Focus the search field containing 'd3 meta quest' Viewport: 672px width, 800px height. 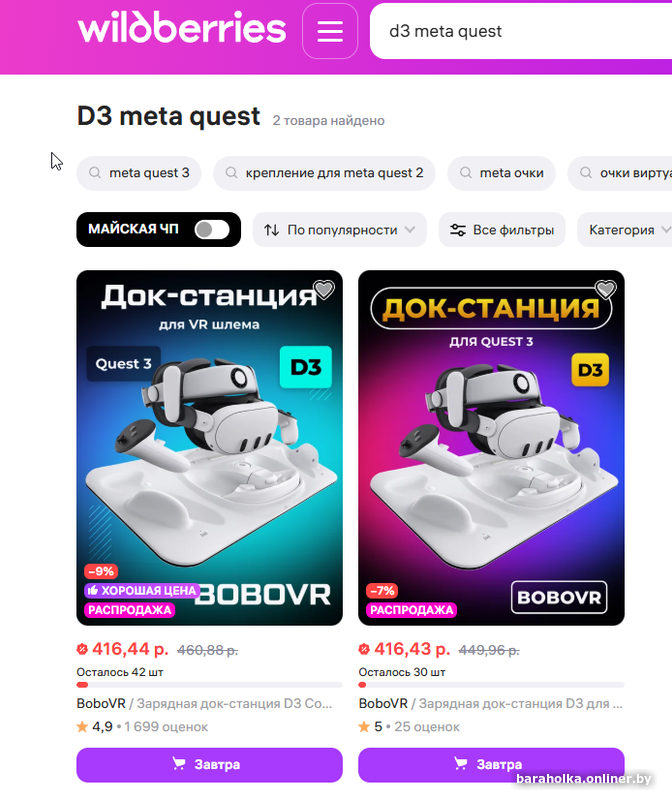pos(520,31)
